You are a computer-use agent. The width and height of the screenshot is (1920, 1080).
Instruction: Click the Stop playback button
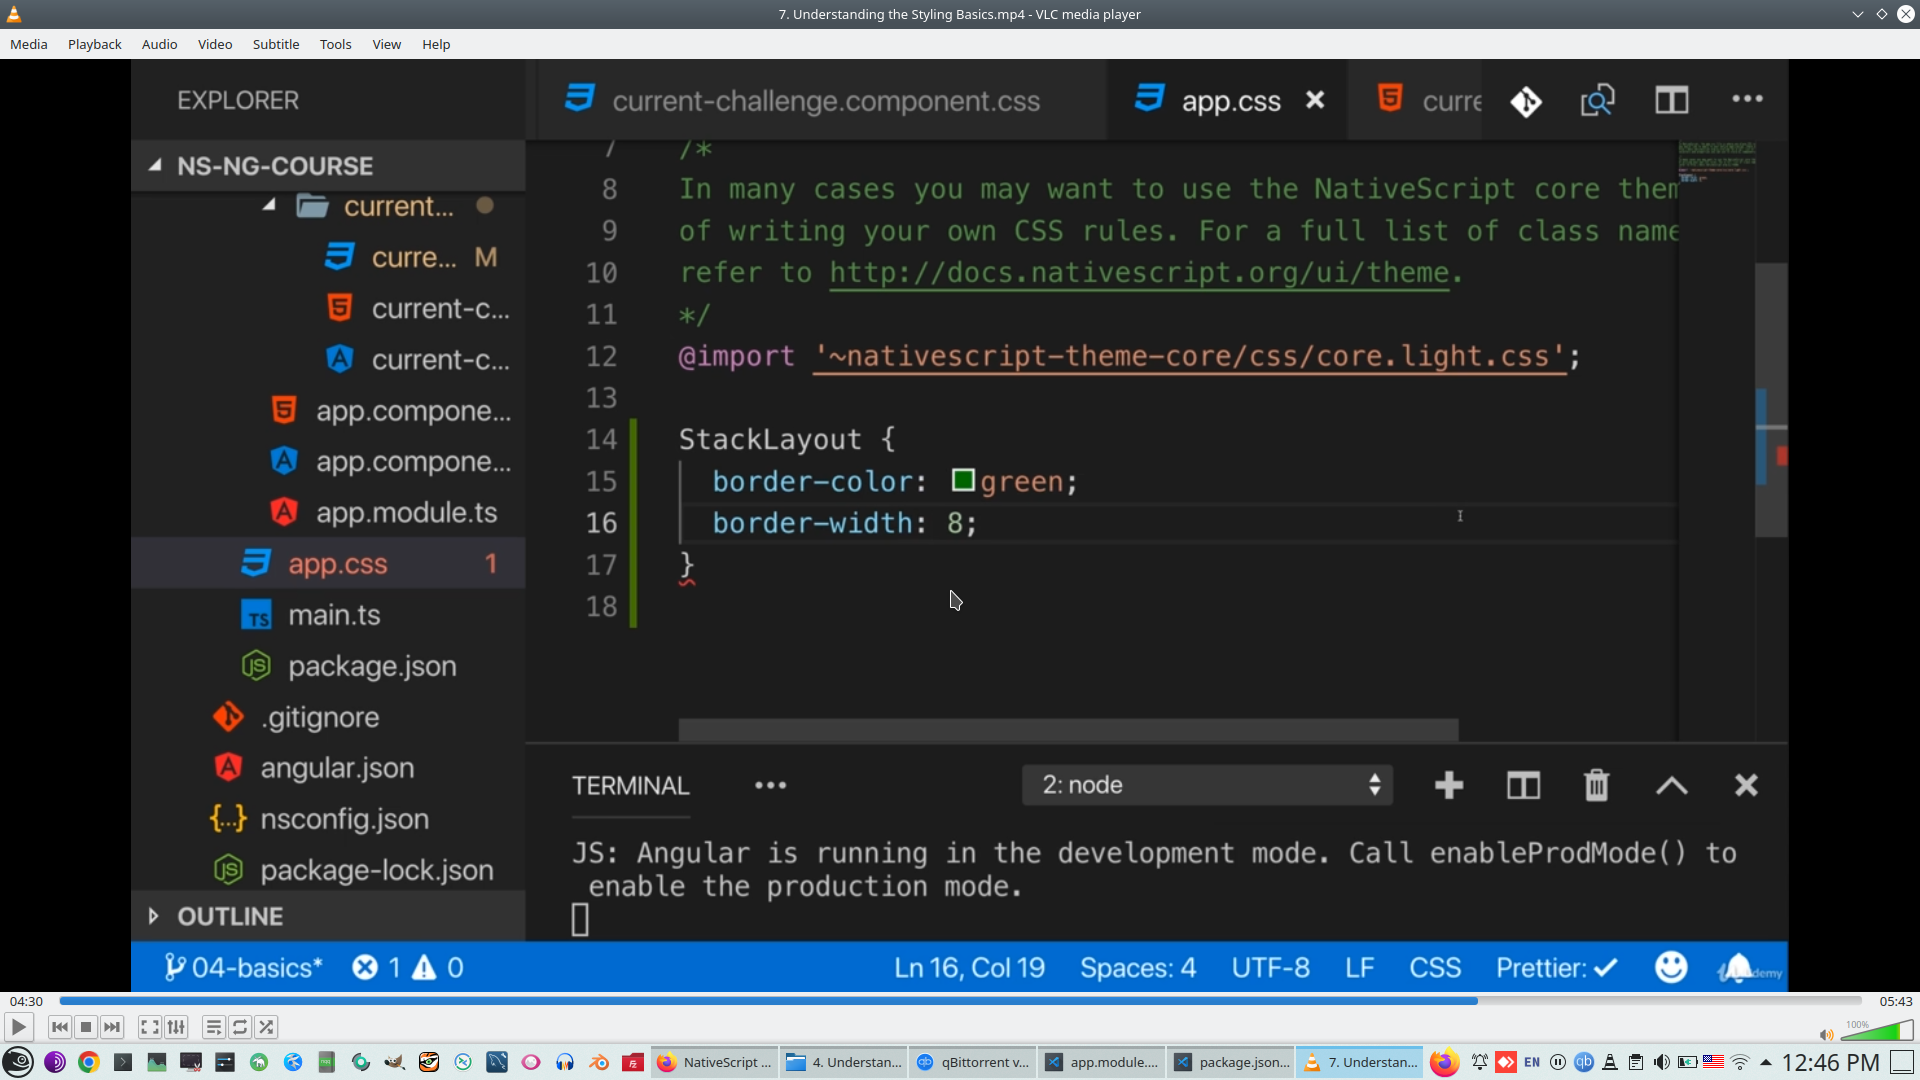tap(86, 1027)
